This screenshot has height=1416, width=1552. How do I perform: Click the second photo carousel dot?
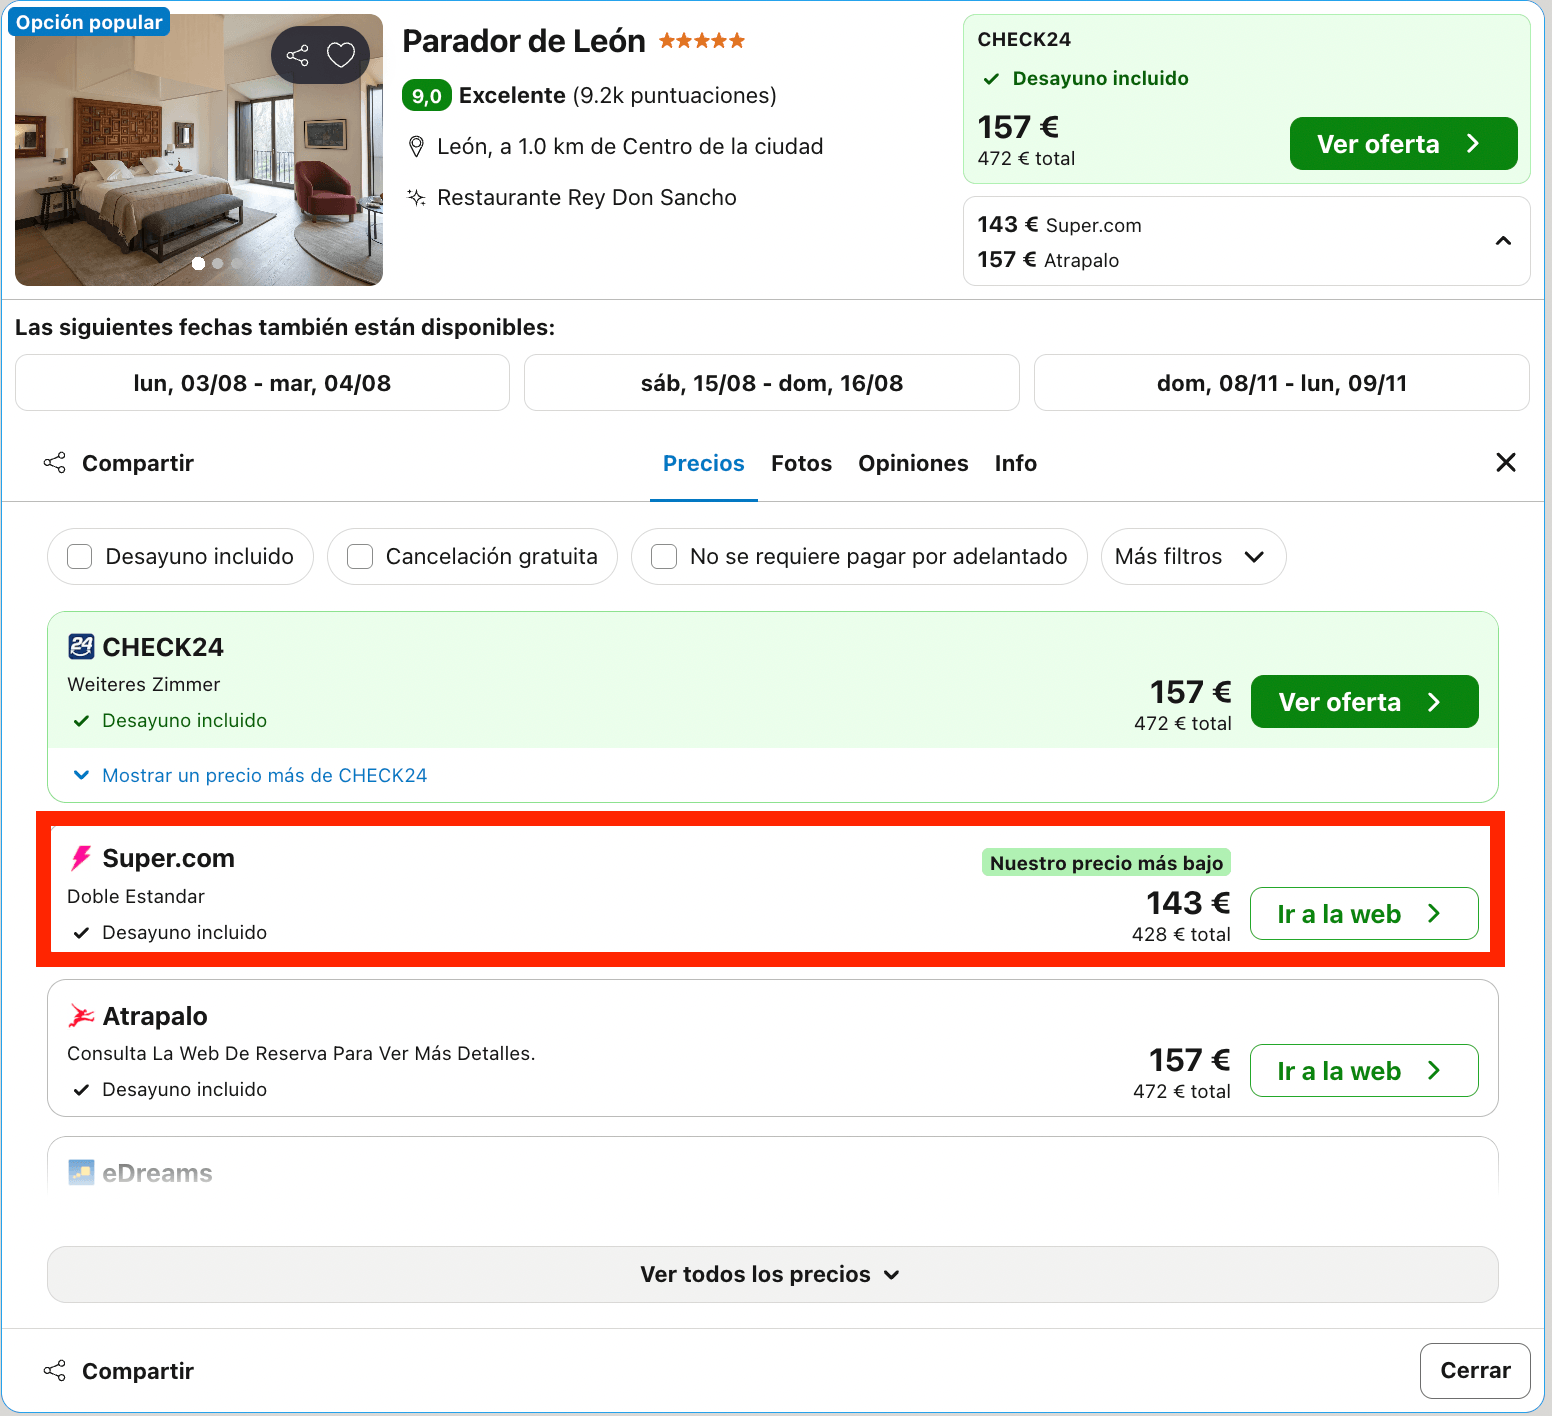(x=217, y=263)
